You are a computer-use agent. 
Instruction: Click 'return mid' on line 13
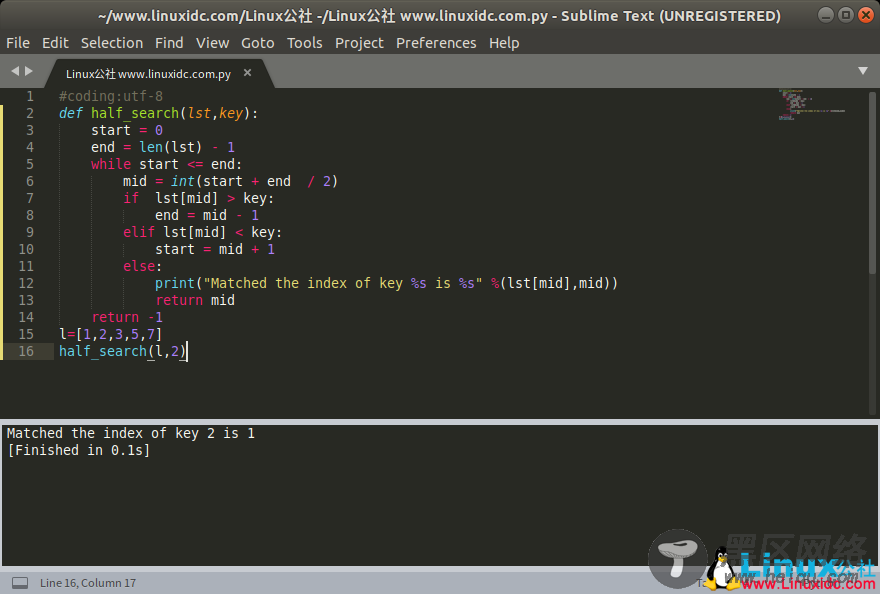coord(195,300)
